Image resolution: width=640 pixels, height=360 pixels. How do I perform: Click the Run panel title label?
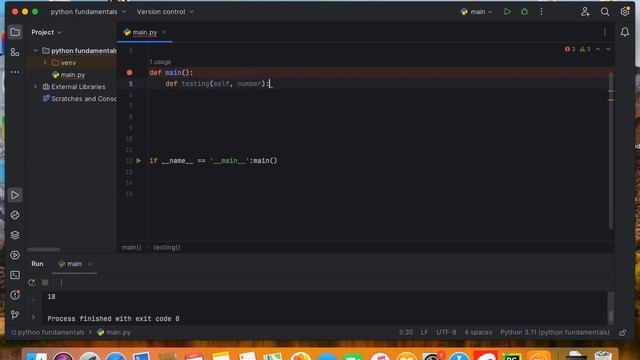pyautogui.click(x=37, y=264)
